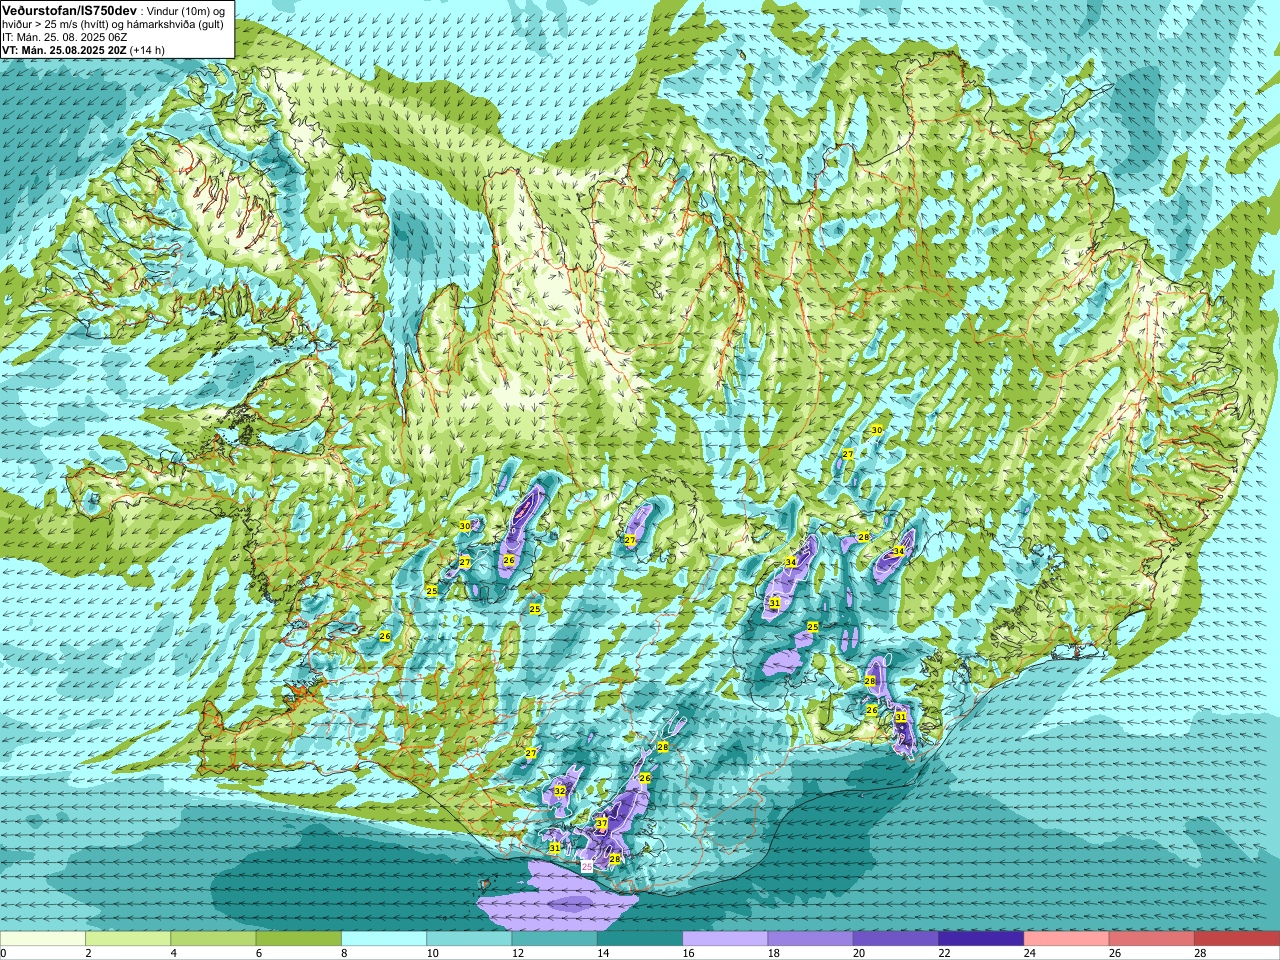Click the red legend swatch above 28 m/s

click(x=1237, y=939)
